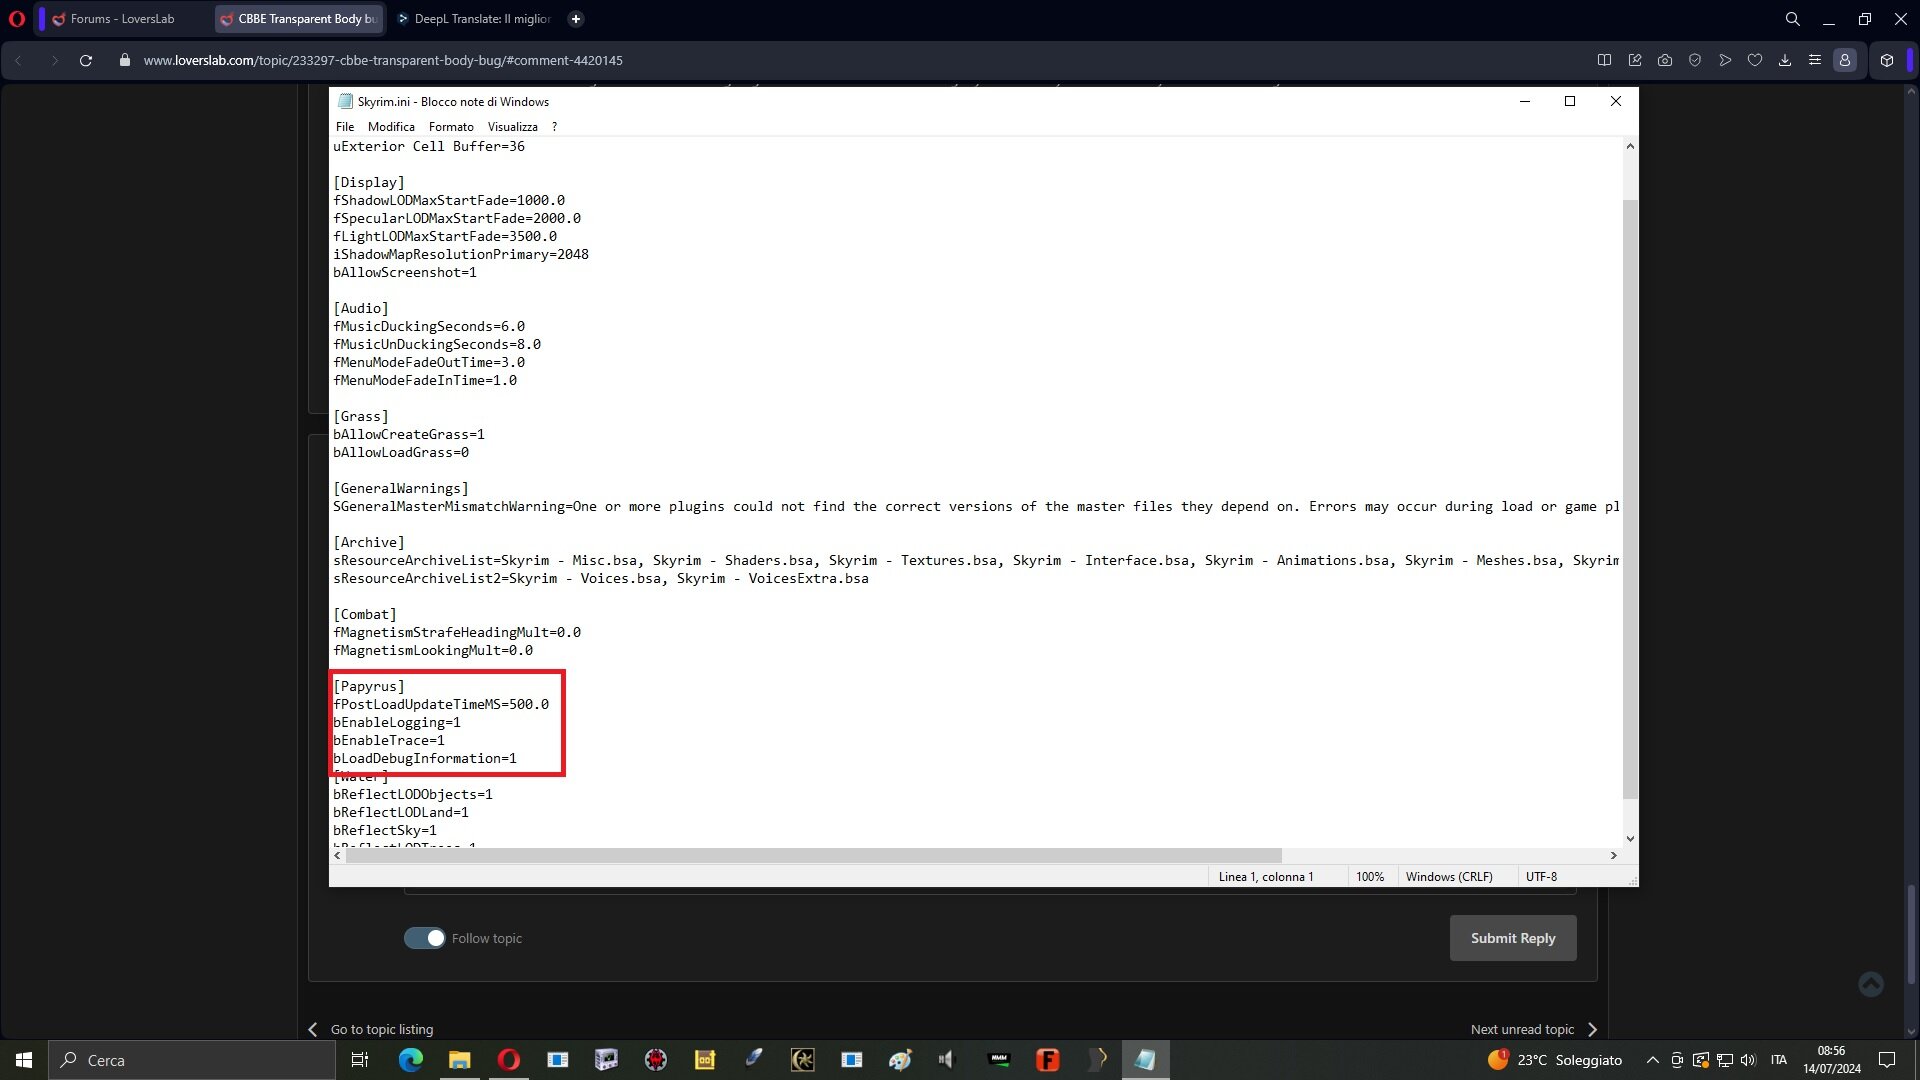Viewport: 1920px width, 1080px height.
Task: Click Notepad's horizontal scrollbar thumb
Action: point(813,855)
